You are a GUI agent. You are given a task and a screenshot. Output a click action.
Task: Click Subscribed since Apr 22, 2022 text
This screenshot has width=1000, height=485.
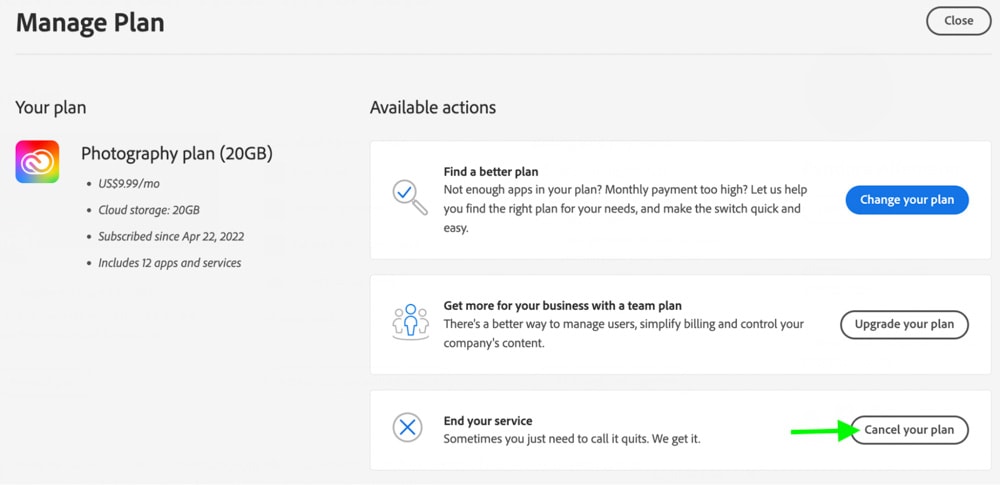pos(171,237)
